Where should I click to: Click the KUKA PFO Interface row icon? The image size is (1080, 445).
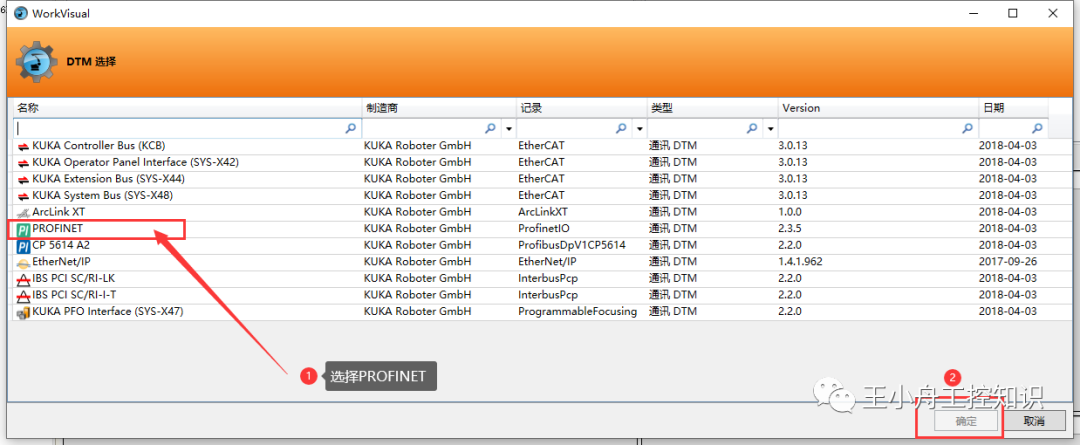click(23, 312)
